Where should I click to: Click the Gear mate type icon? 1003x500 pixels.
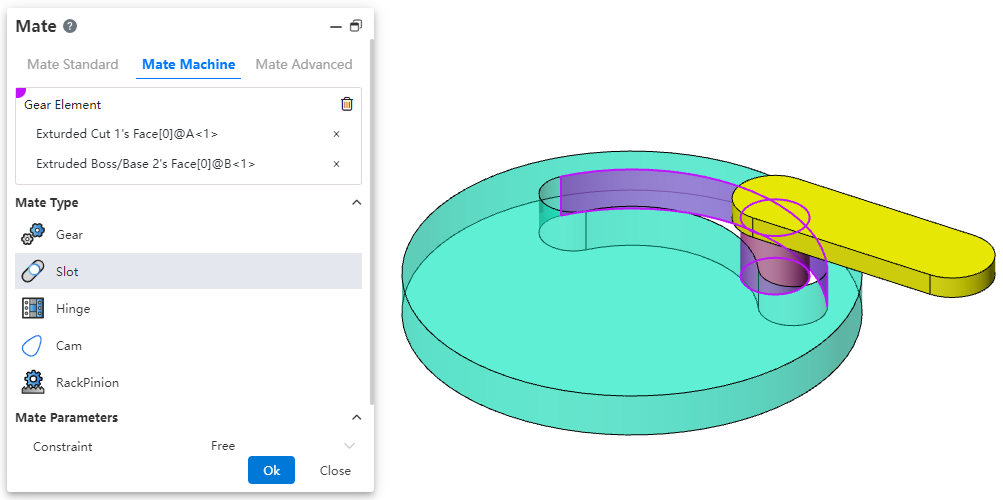[33, 235]
